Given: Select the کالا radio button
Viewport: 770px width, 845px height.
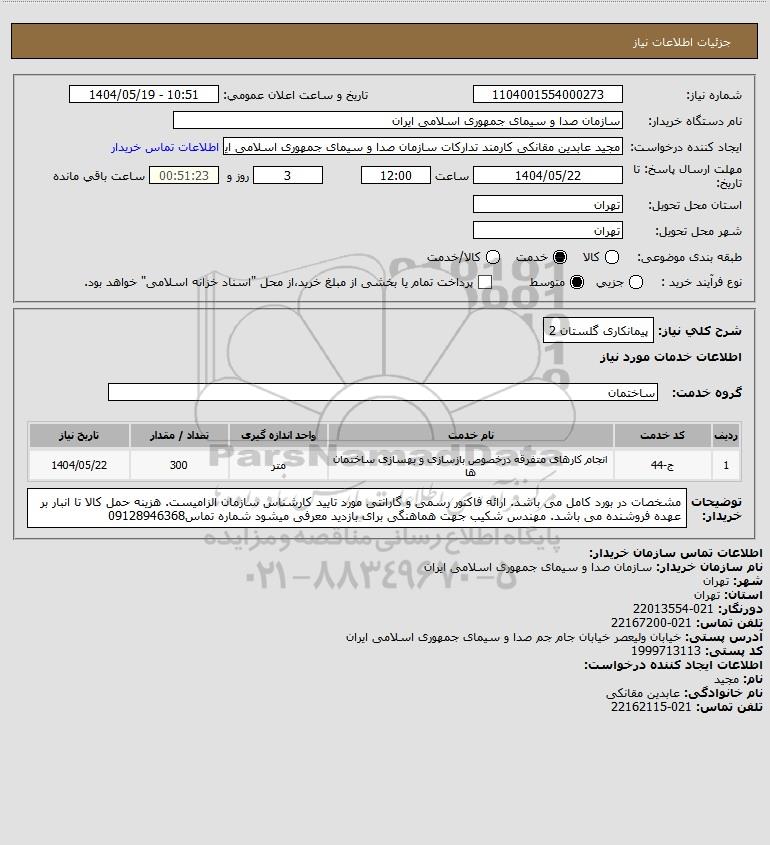Looking at the screenshot, I should [612, 258].
